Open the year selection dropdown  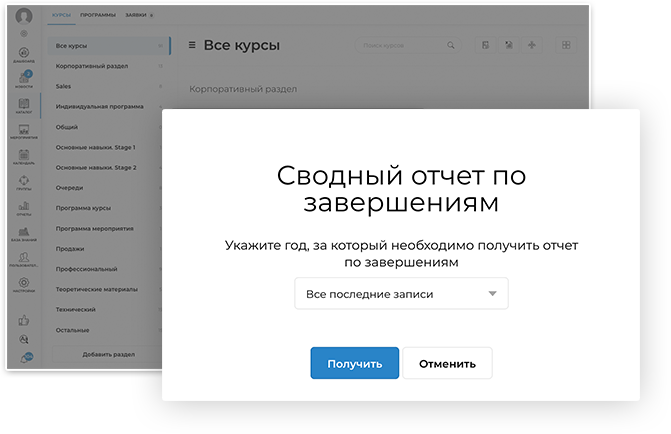tap(401, 294)
